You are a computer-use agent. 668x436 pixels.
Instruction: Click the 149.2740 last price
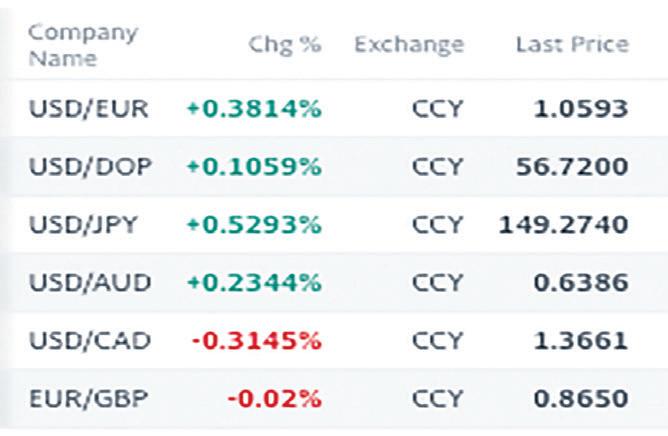[x=564, y=224]
